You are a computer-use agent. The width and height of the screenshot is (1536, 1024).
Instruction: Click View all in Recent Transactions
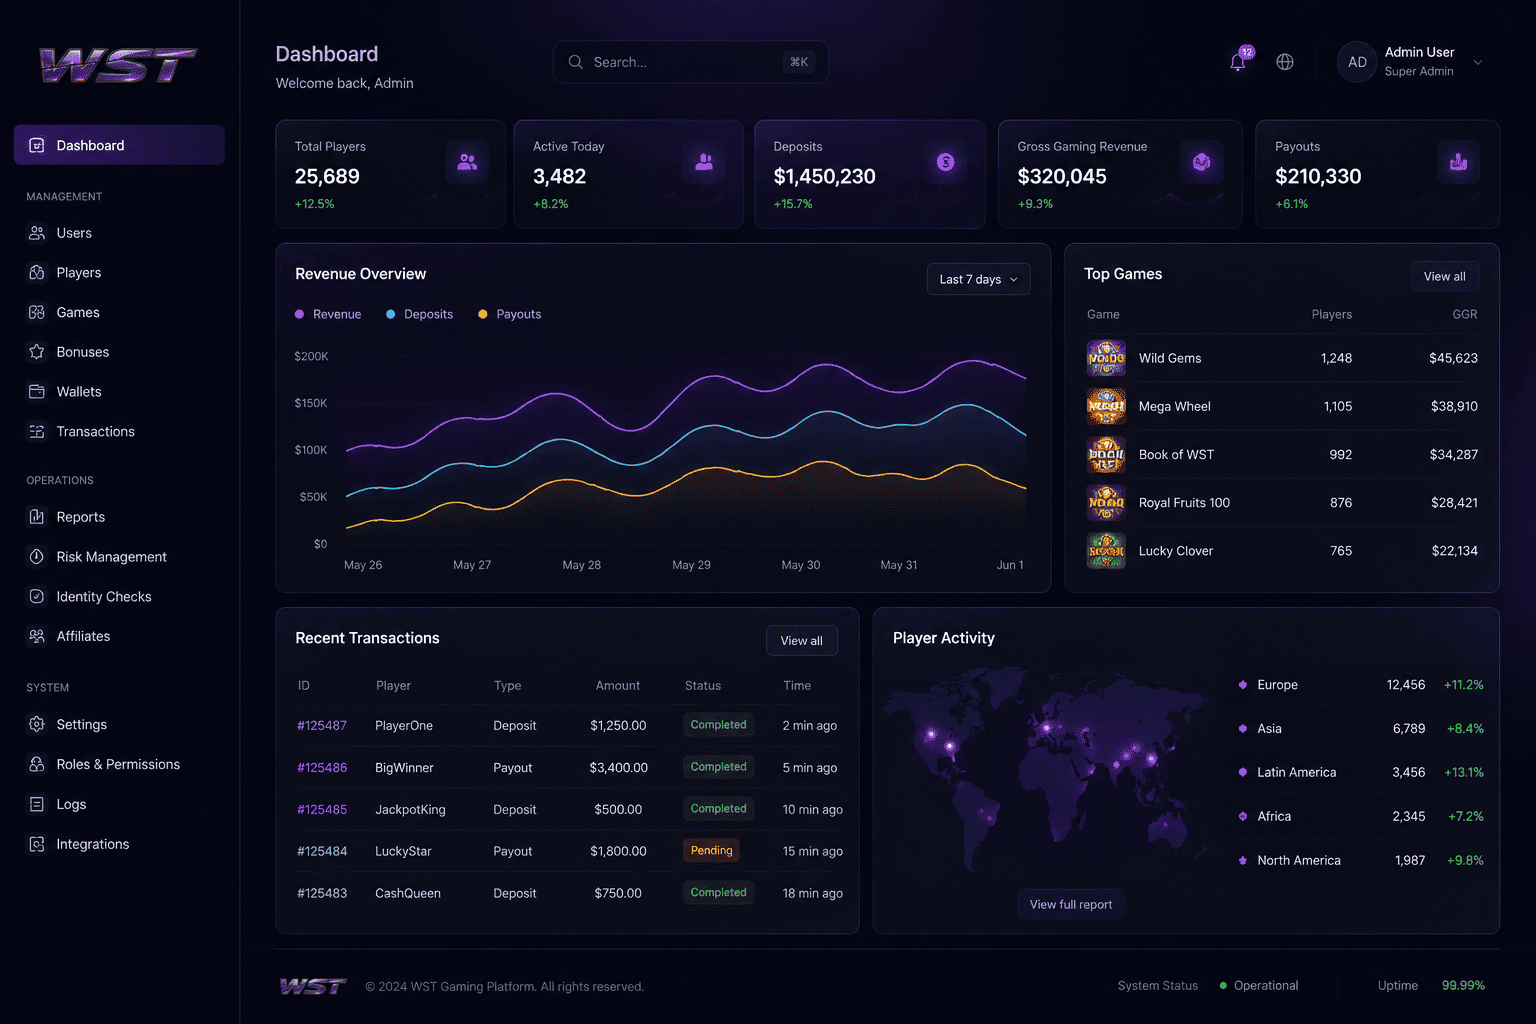pyautogui.click(x=802, y=641)
